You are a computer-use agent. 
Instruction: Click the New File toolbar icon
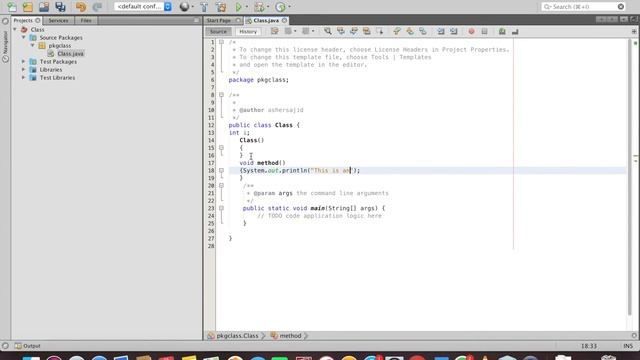12,7
